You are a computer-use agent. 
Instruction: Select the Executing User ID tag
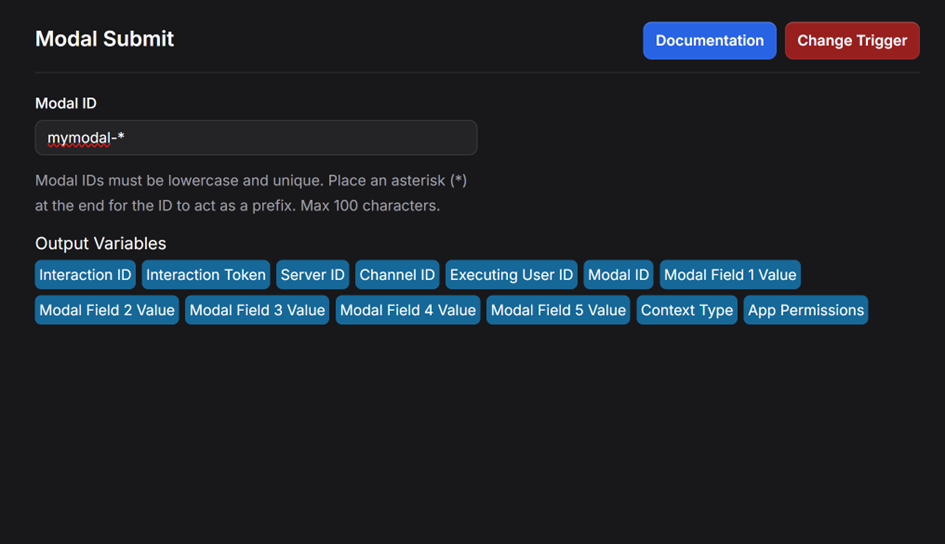pyautogui.click(x=511, y=275)
